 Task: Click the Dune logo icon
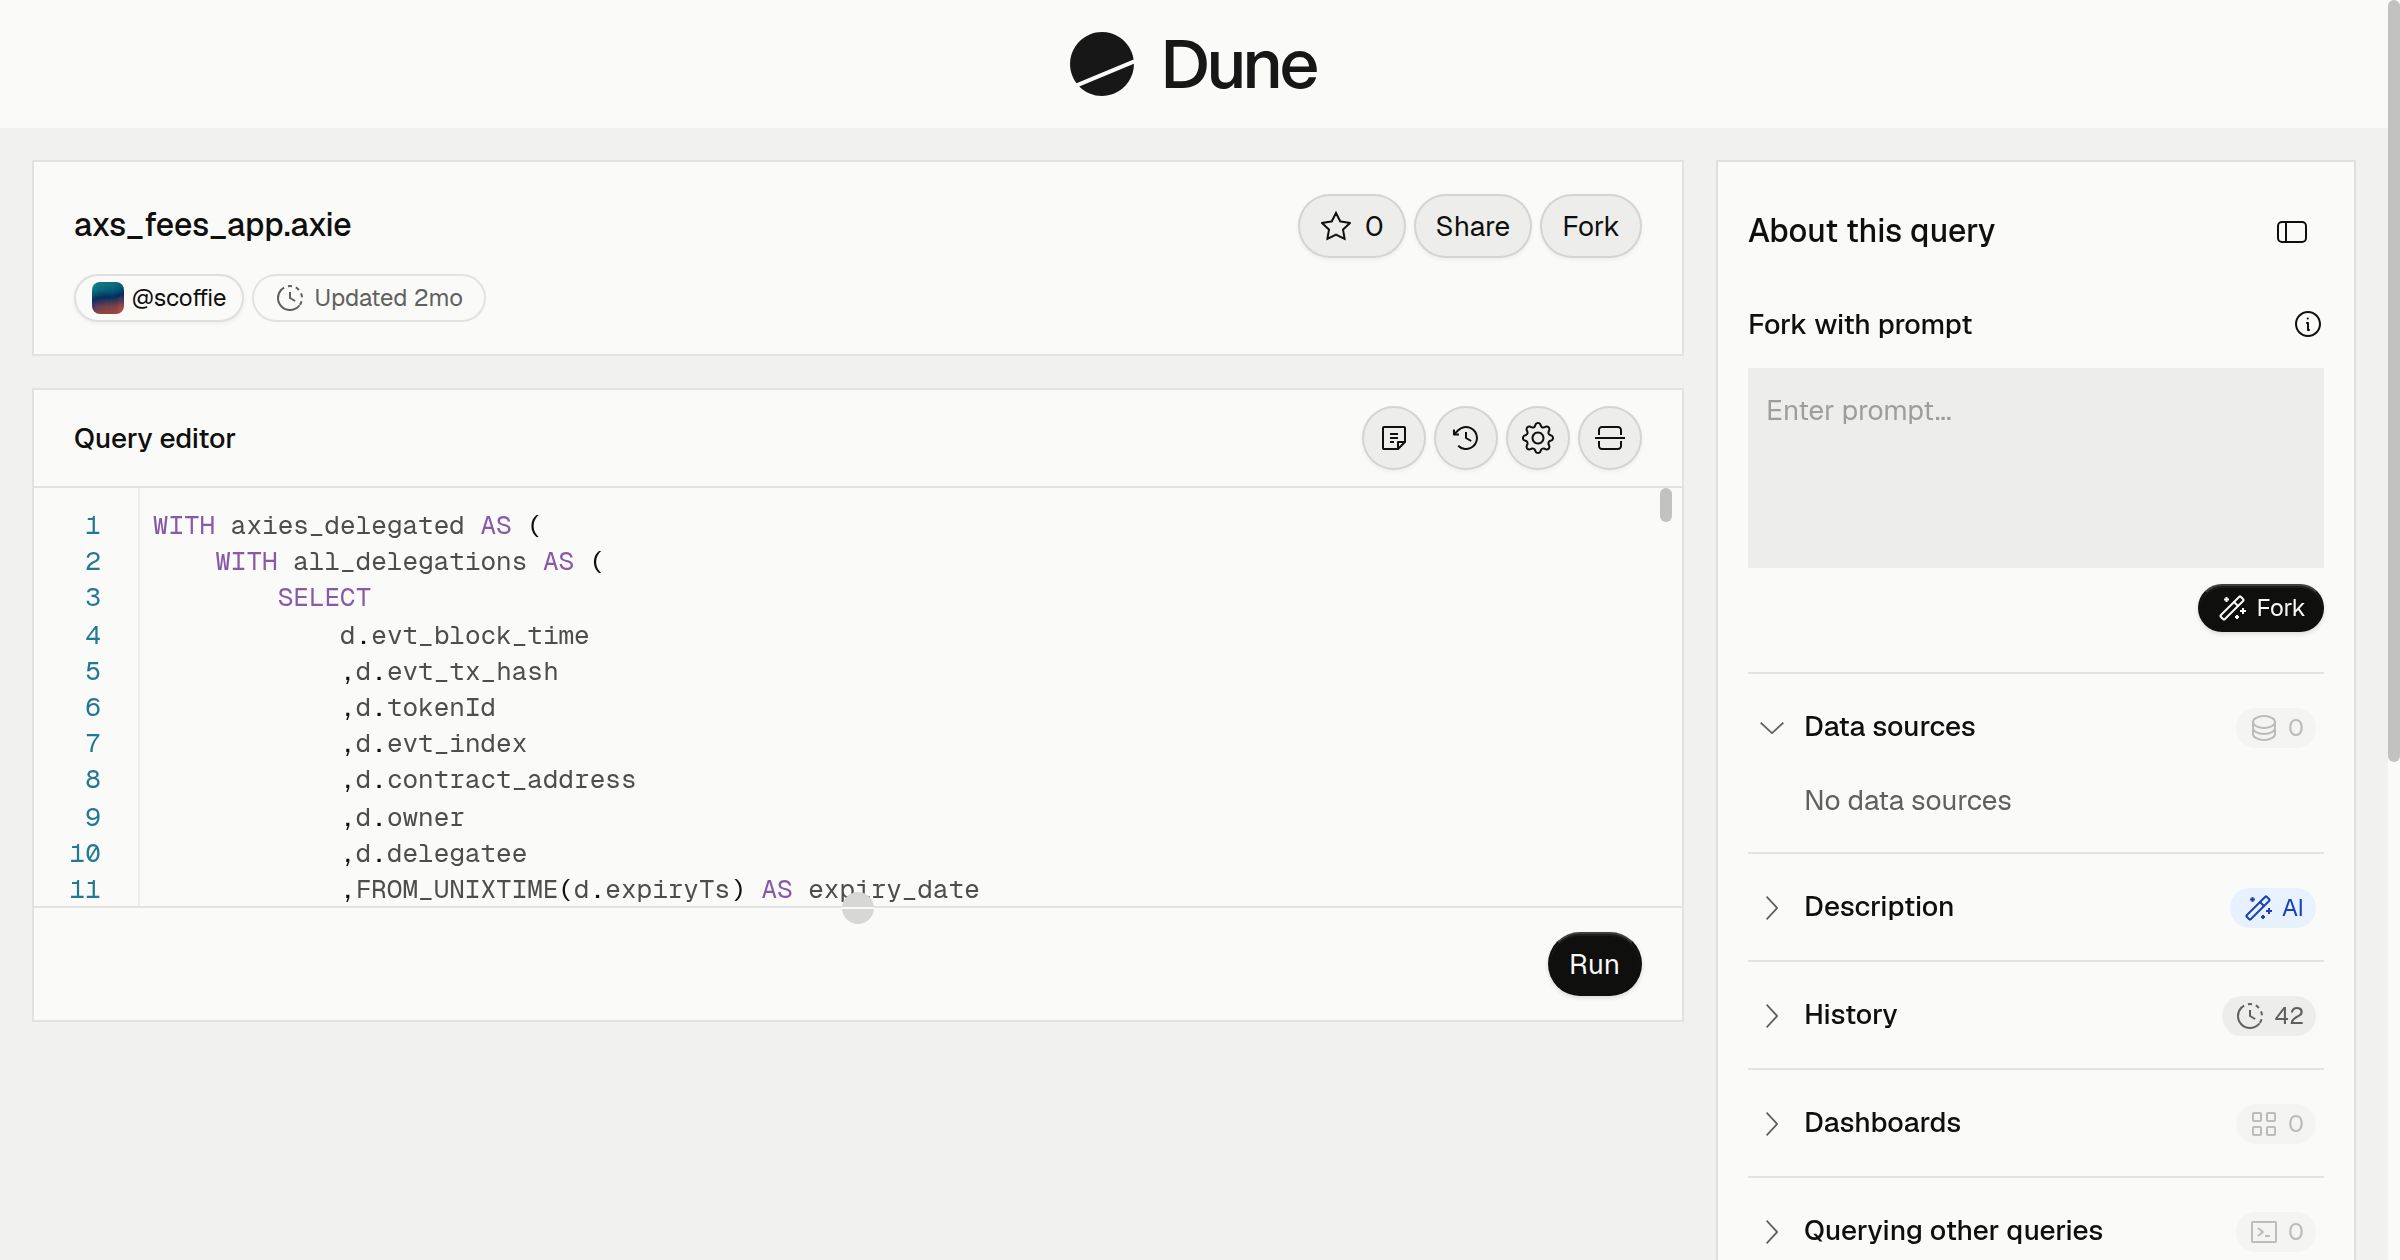1101,64
